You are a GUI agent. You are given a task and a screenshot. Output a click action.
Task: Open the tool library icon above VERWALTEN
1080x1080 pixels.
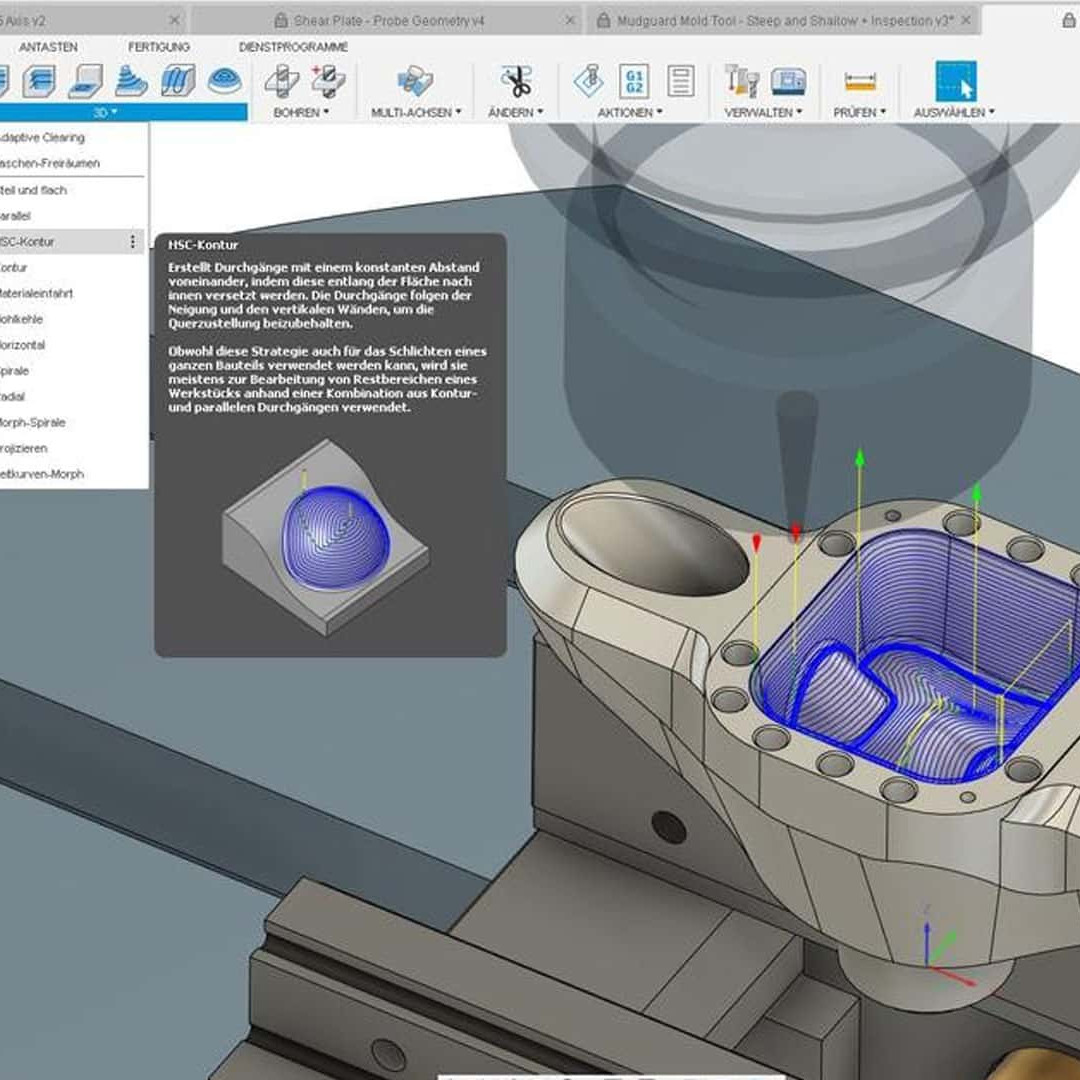pos(743,81)
